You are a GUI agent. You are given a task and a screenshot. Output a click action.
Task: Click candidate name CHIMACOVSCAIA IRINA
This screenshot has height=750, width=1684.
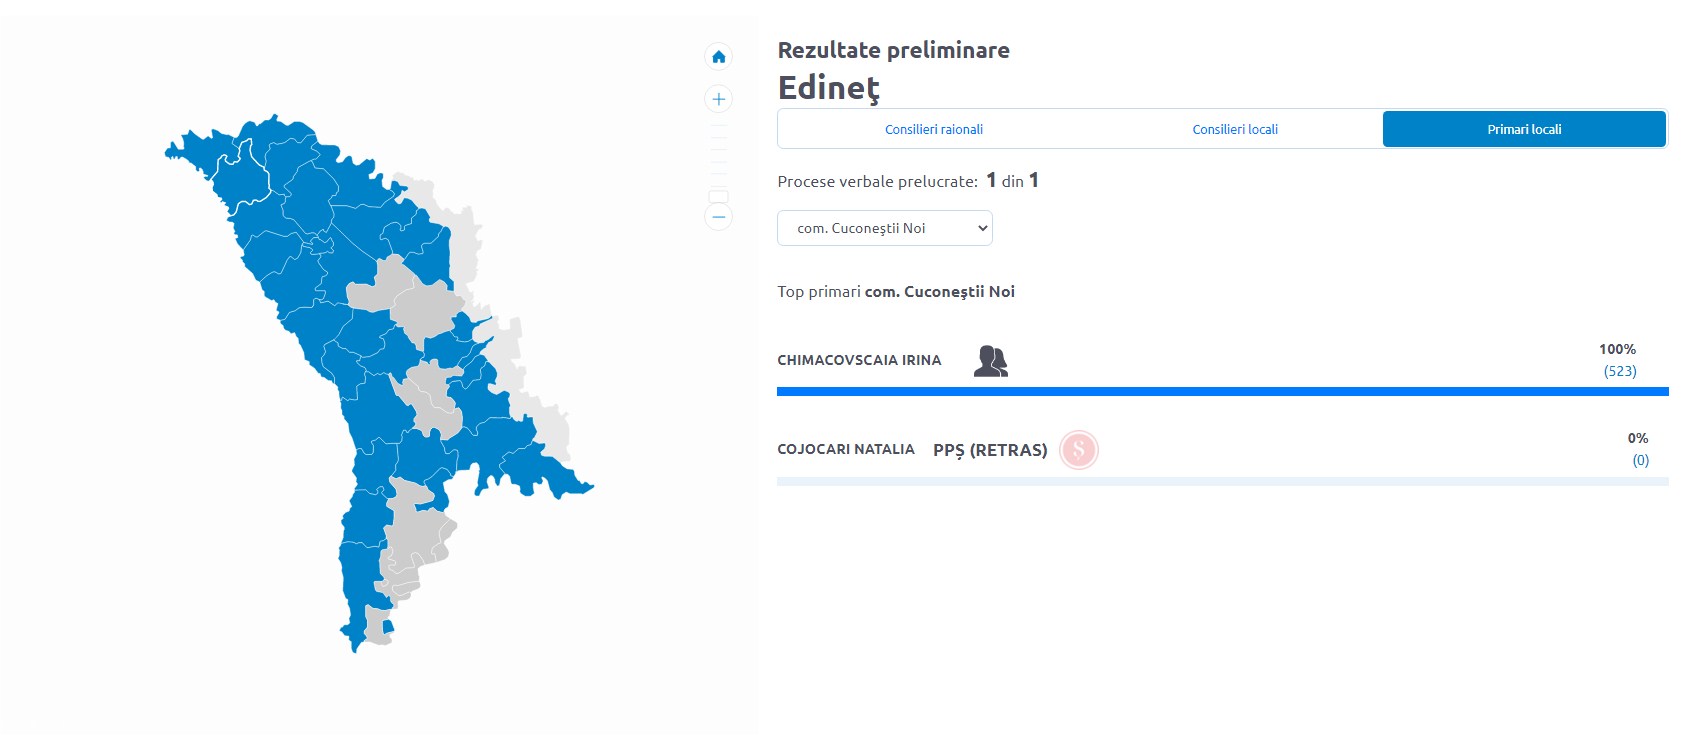click(x=859, y=360)
